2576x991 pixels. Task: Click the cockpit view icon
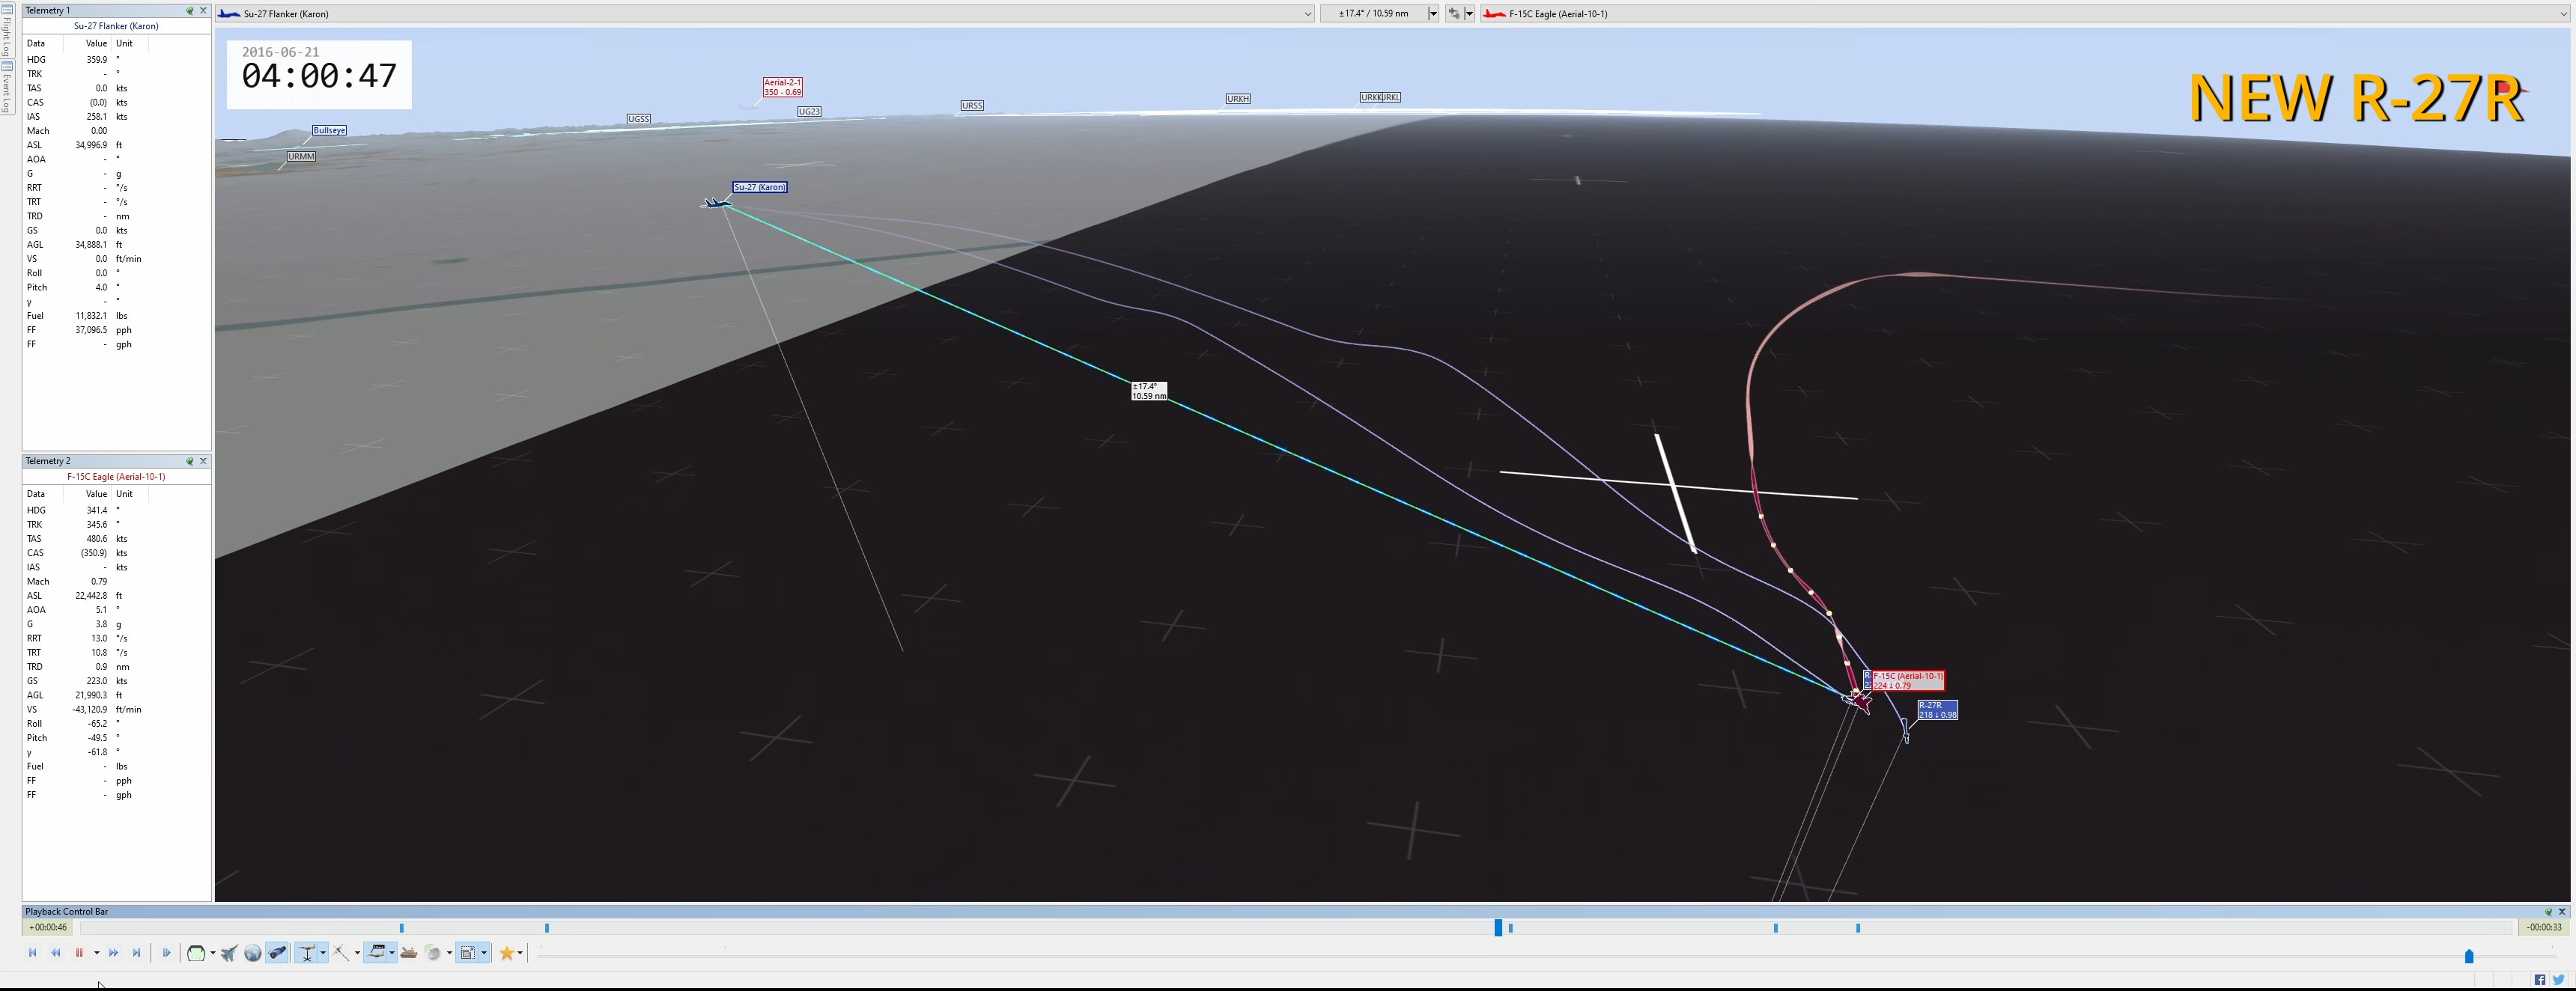coord(196,953)
